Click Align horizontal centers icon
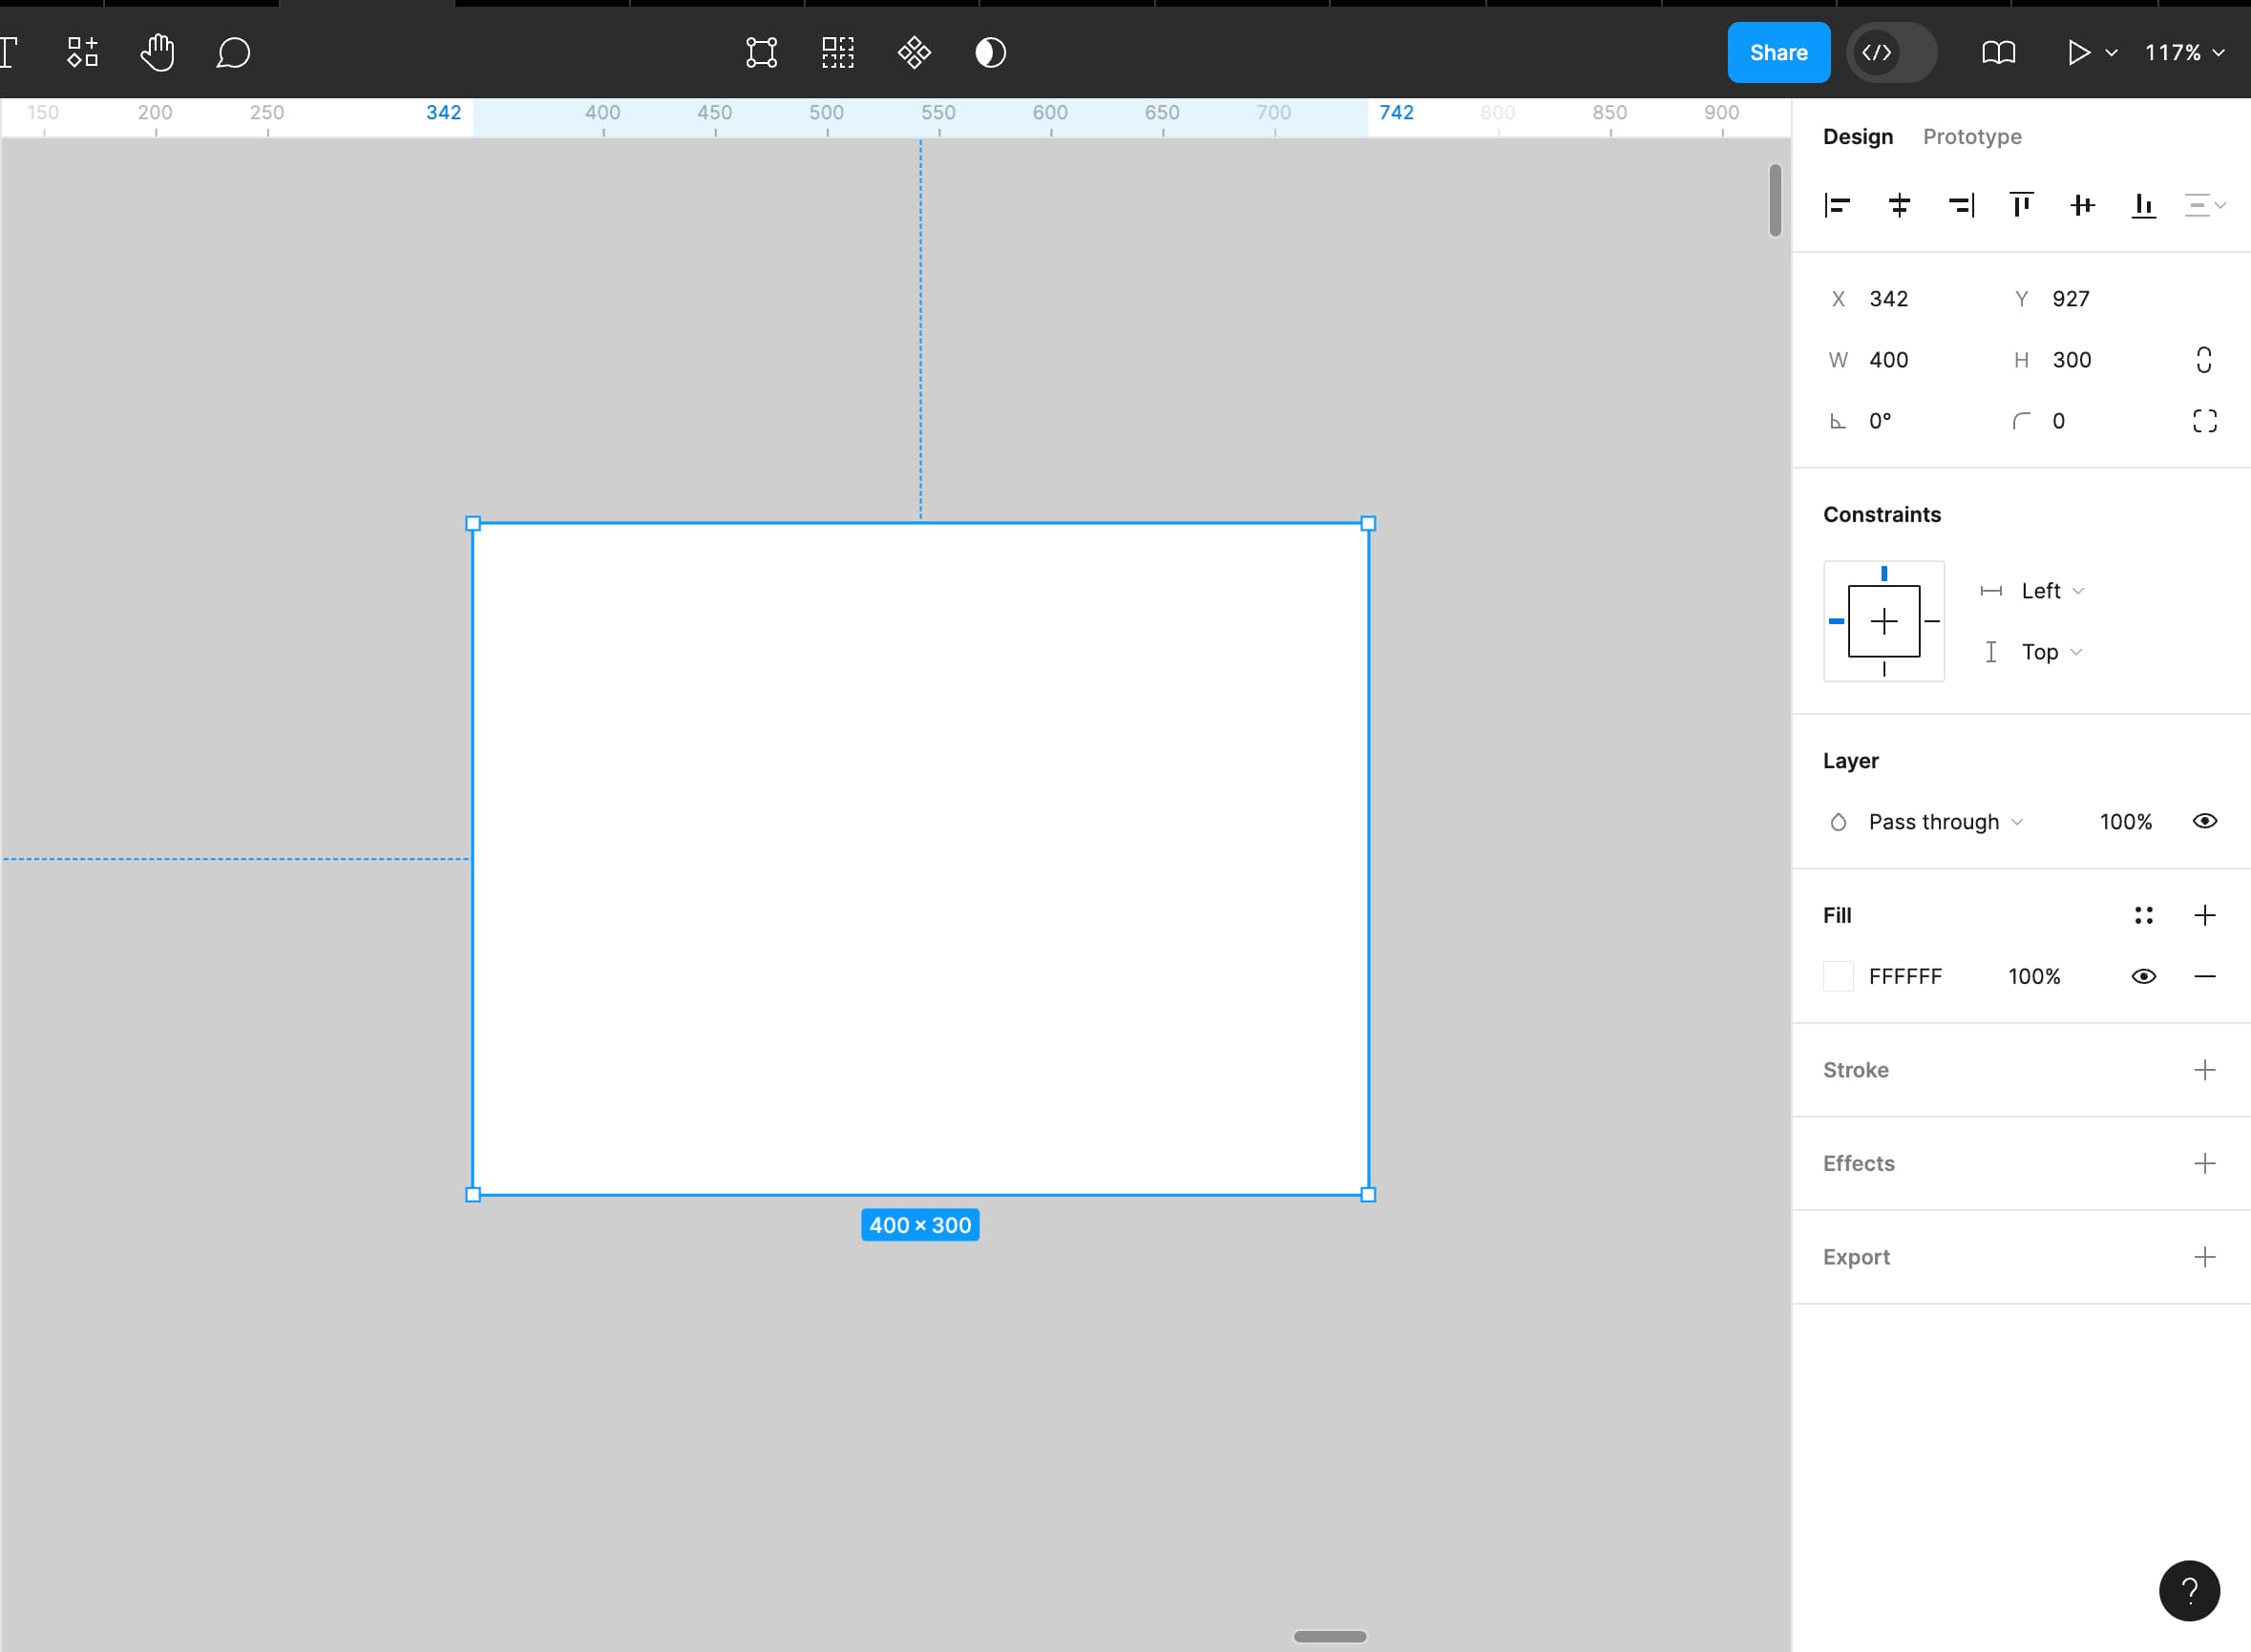This screenshot has height=1652, width=2251. point(1899,205)
